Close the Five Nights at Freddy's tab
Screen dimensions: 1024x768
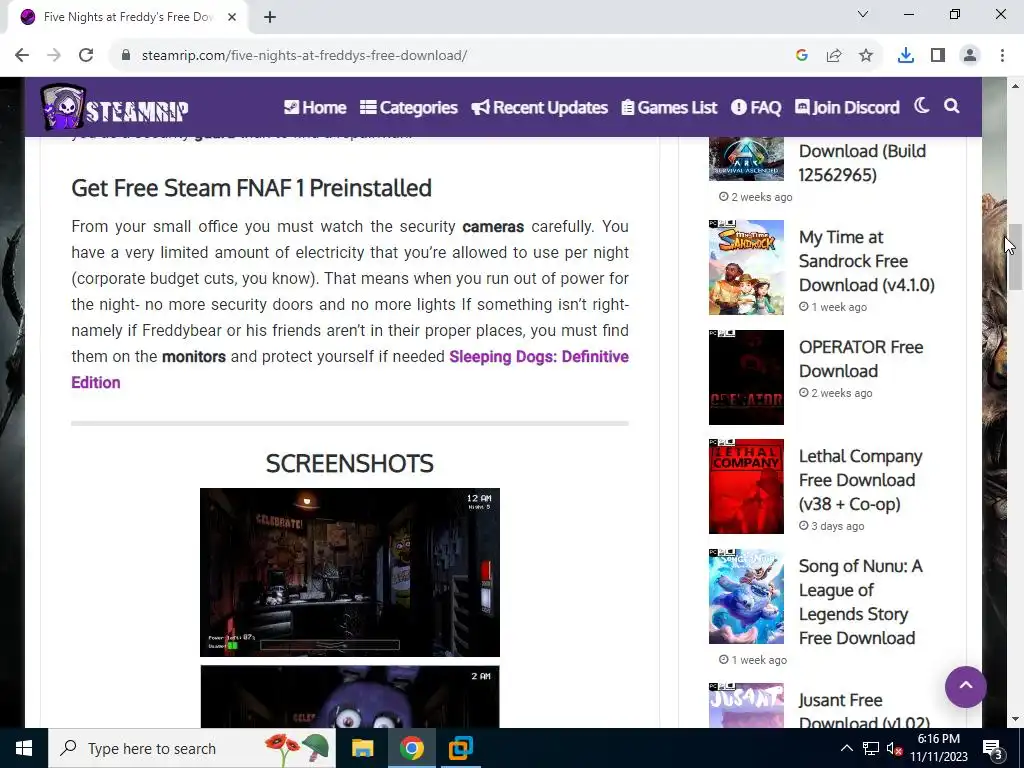[232, 17]
